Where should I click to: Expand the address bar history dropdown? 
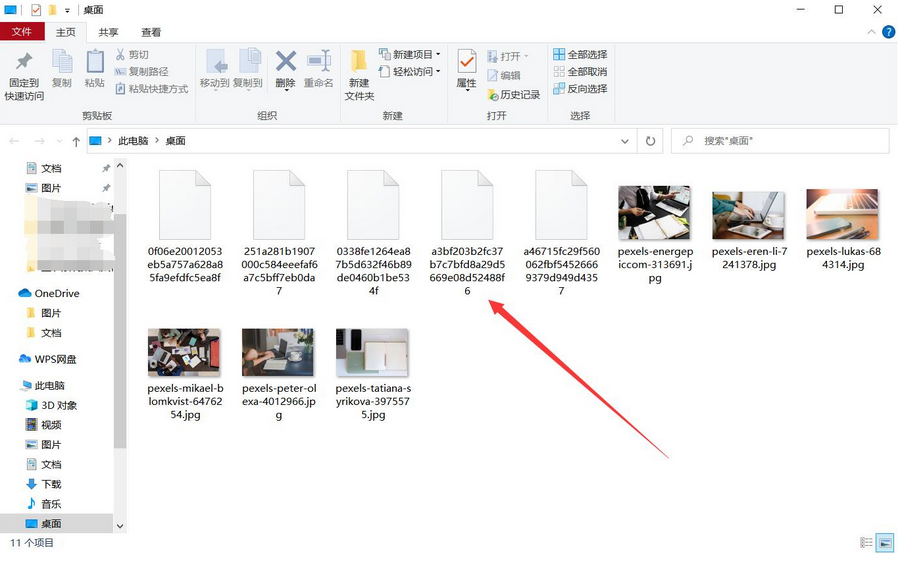tap(626, 141)
